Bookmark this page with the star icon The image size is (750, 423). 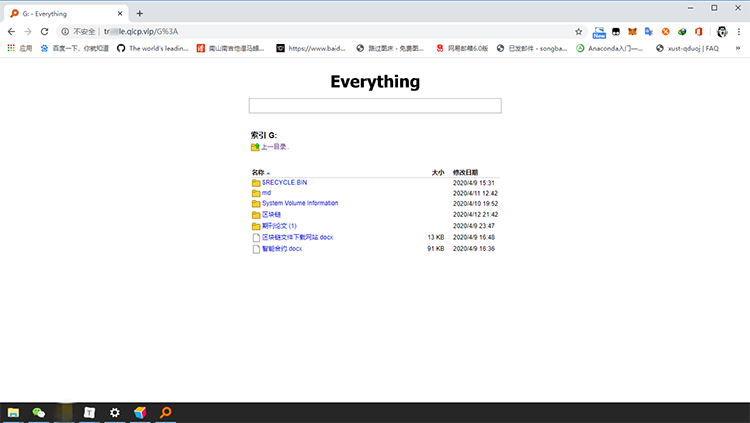pyautogui.click(x=579, y=31)
